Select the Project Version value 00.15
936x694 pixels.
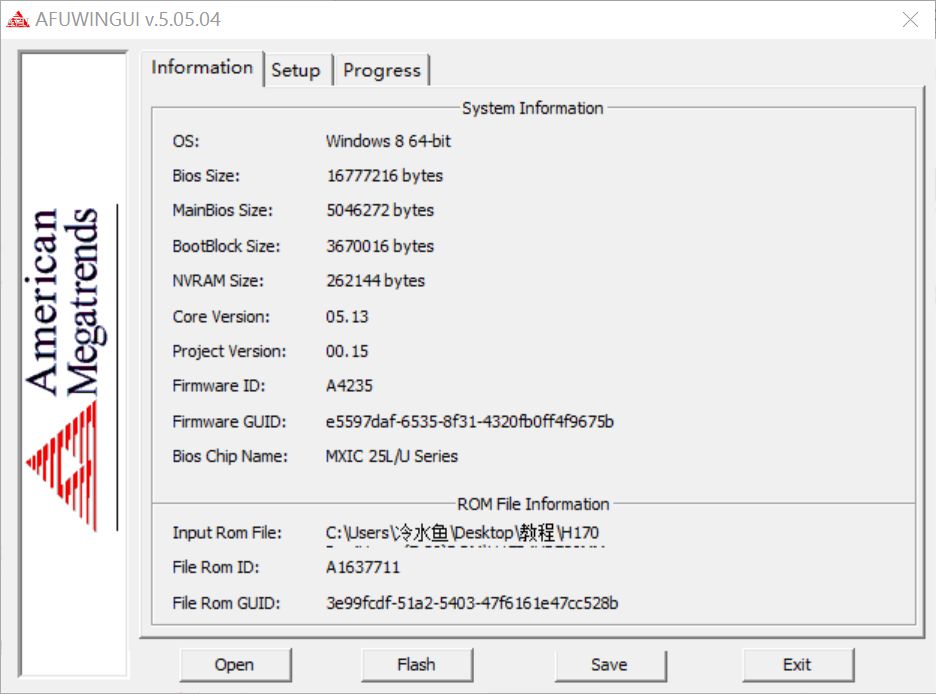347,351
